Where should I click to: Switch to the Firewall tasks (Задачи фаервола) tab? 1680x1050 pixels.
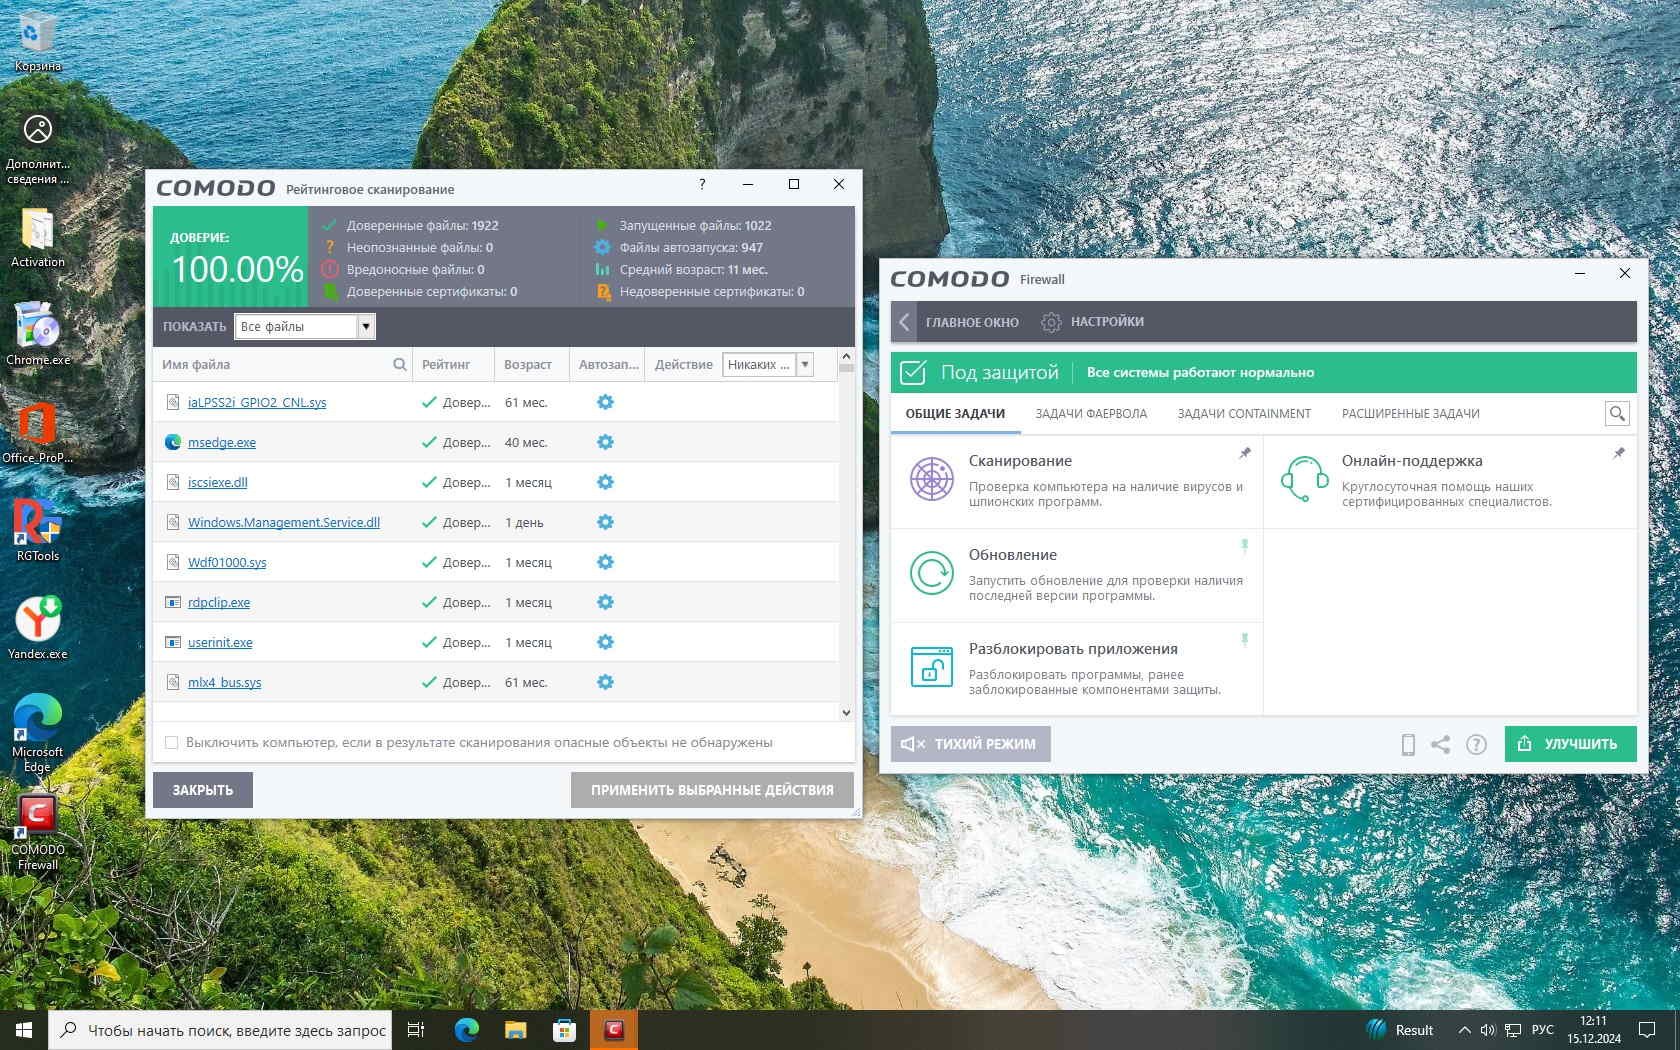pyautogui.click(x=1091, y=413)
